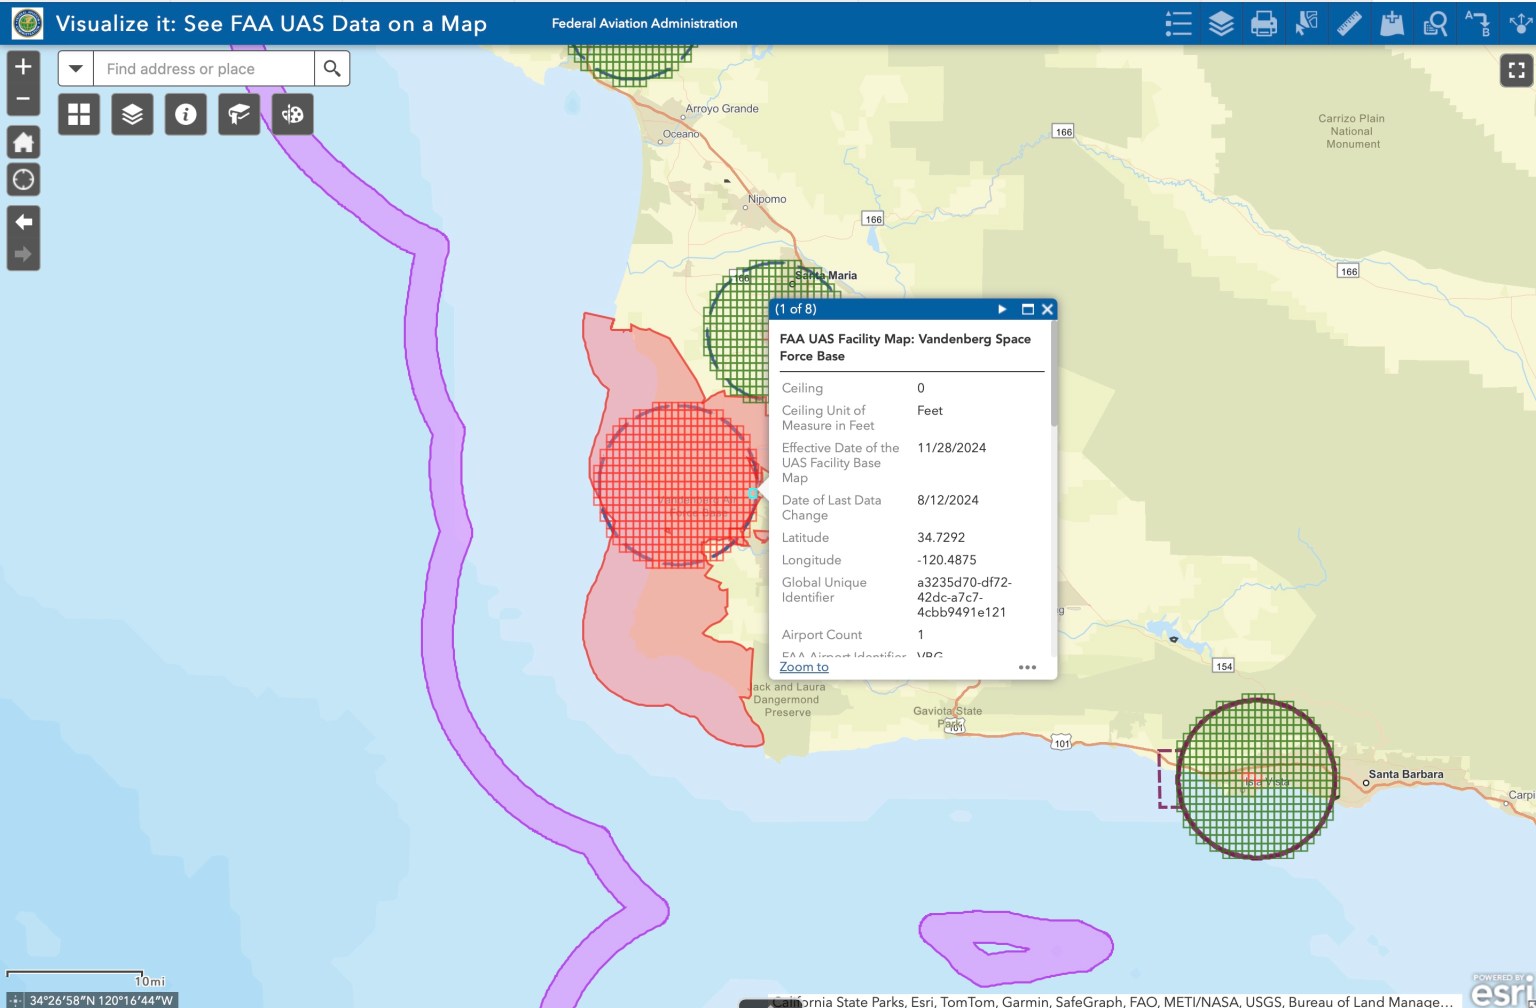Click the Find address or place field

coord(204,68)
